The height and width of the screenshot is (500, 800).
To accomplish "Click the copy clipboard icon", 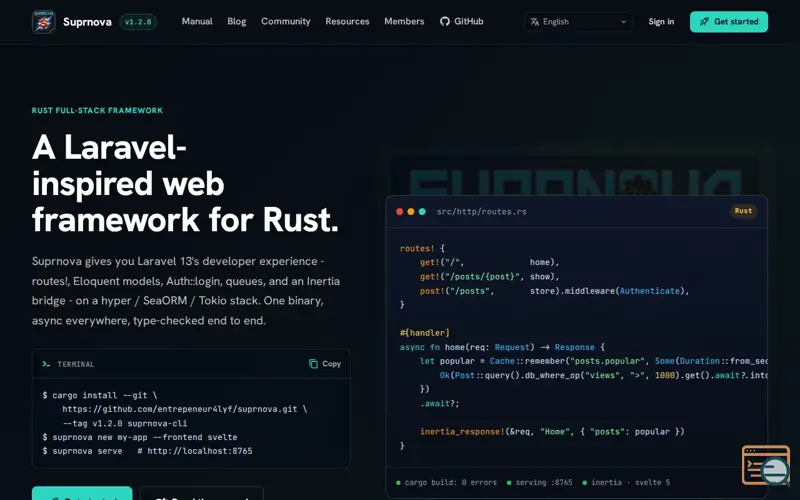I will point(313,364).
